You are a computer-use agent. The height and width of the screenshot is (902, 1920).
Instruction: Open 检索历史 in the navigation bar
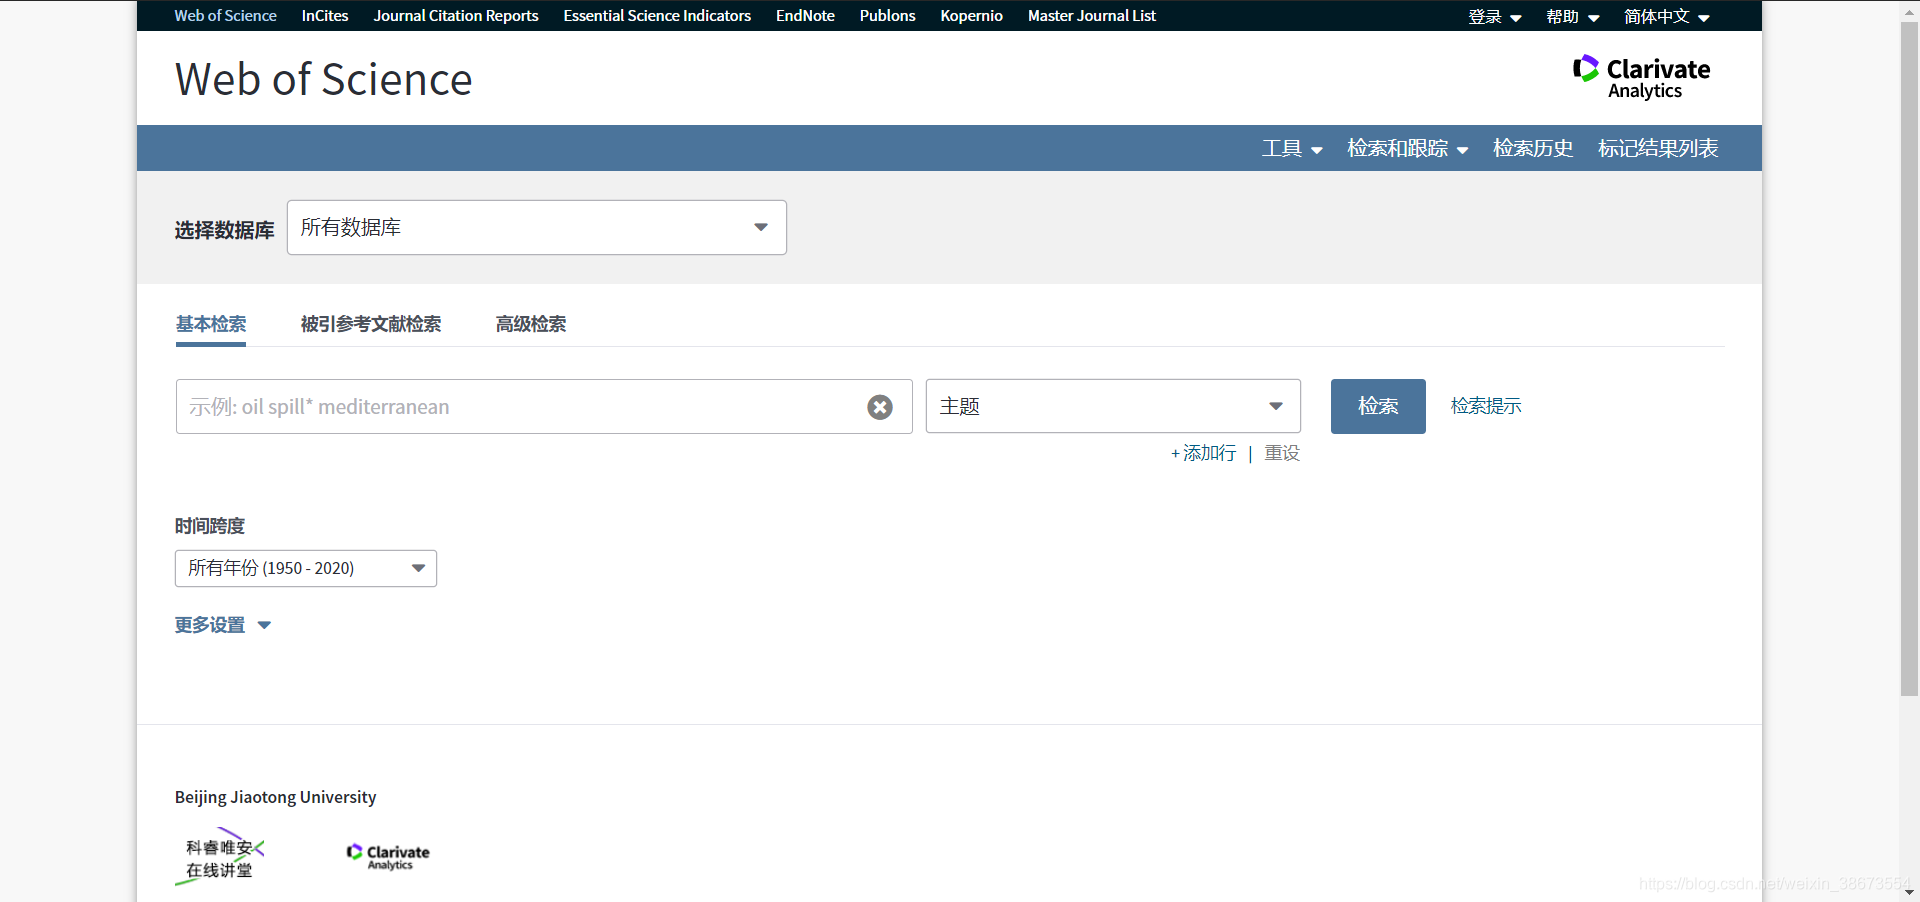[x=1533, y=148]
